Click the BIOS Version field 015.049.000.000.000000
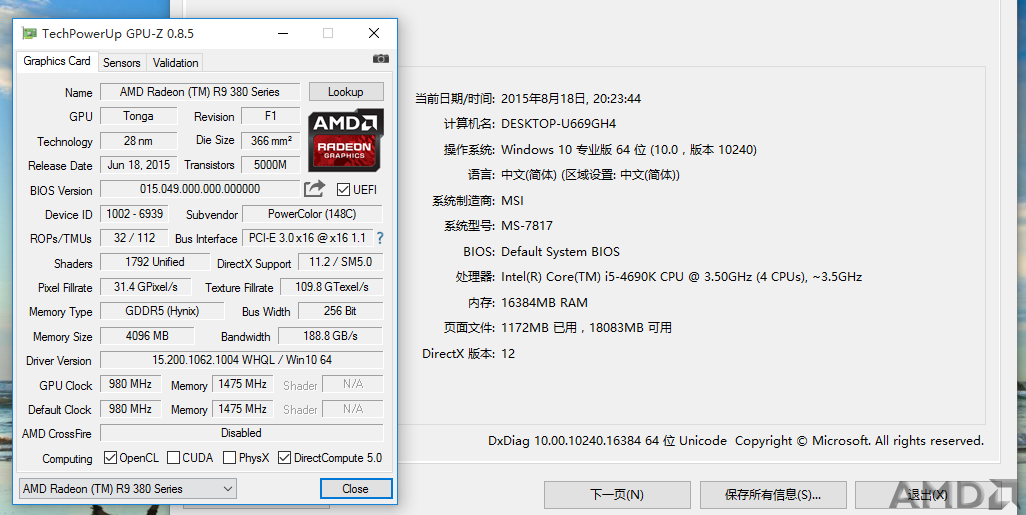 coord(200,188)
